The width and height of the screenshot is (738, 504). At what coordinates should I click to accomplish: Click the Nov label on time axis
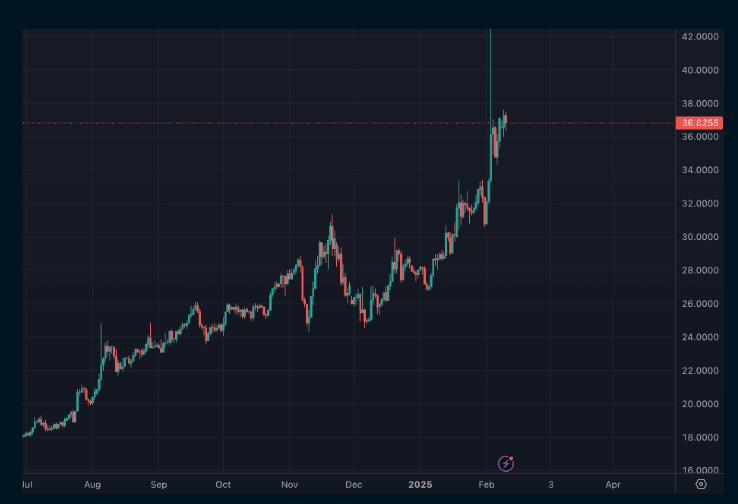(x=289, y=484)
